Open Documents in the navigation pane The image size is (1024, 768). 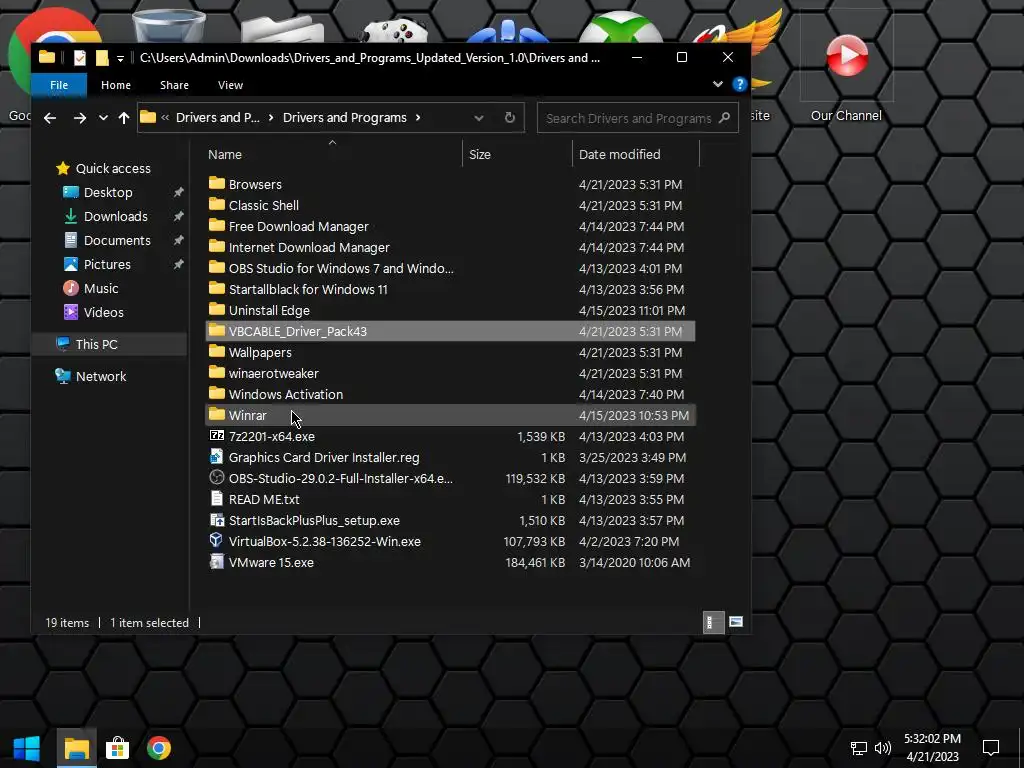click(x=117, y=240)
